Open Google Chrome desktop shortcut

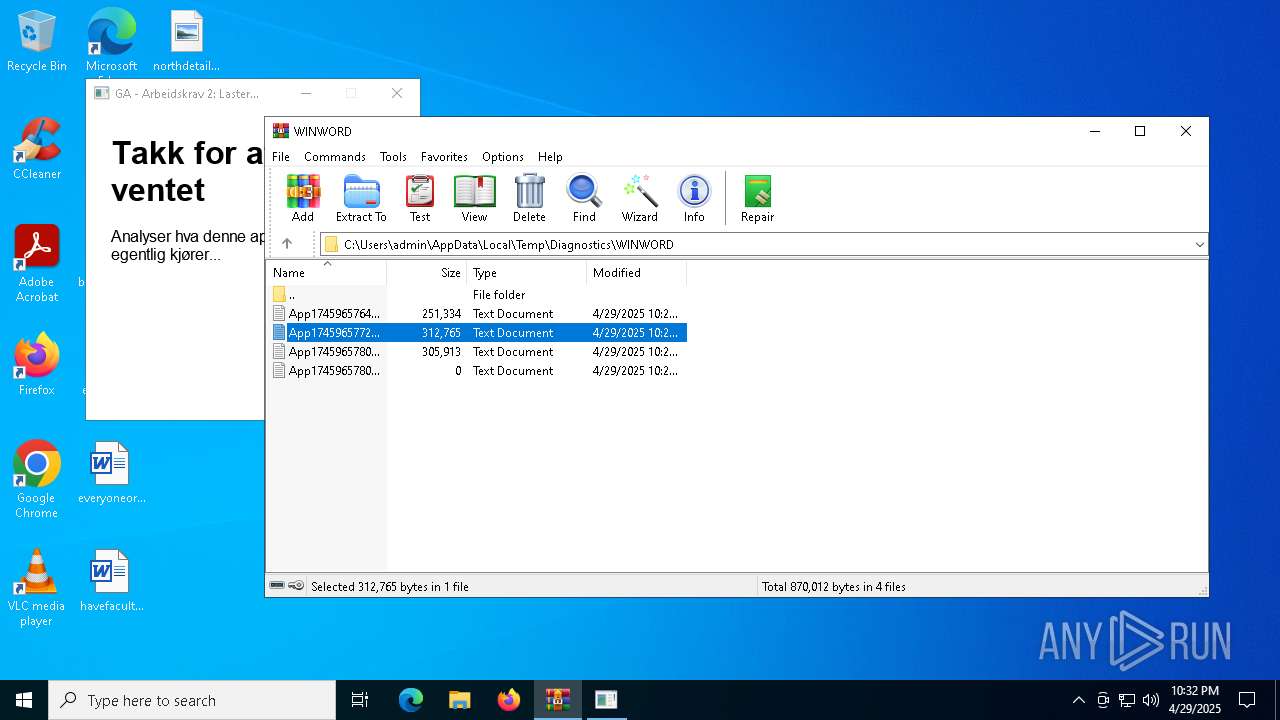[37, 480]
